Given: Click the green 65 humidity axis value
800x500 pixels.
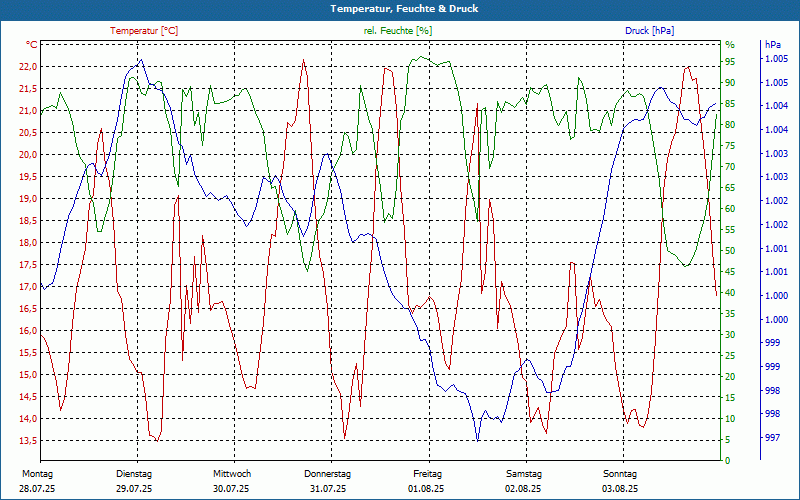Looking at the screenshot, I should pos(730,187).
